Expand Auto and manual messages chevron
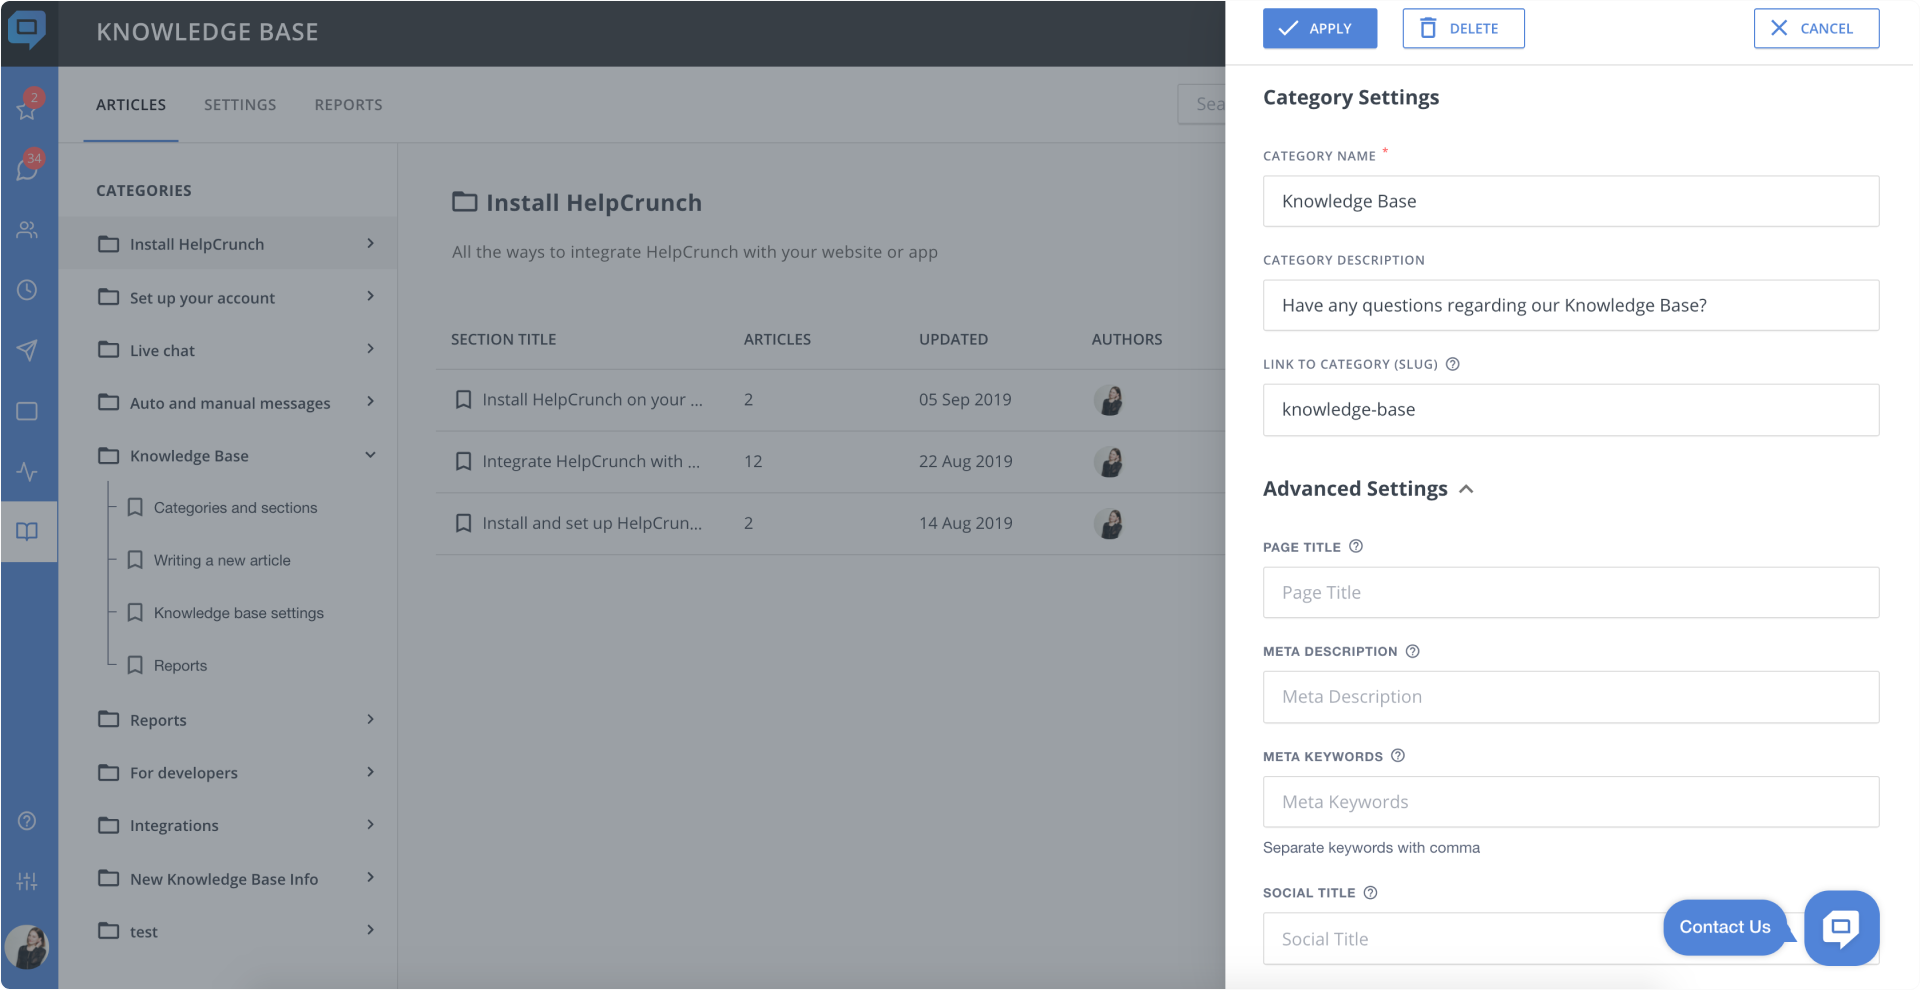Viewport: 1920px width, 990px height. pos(370,401)
